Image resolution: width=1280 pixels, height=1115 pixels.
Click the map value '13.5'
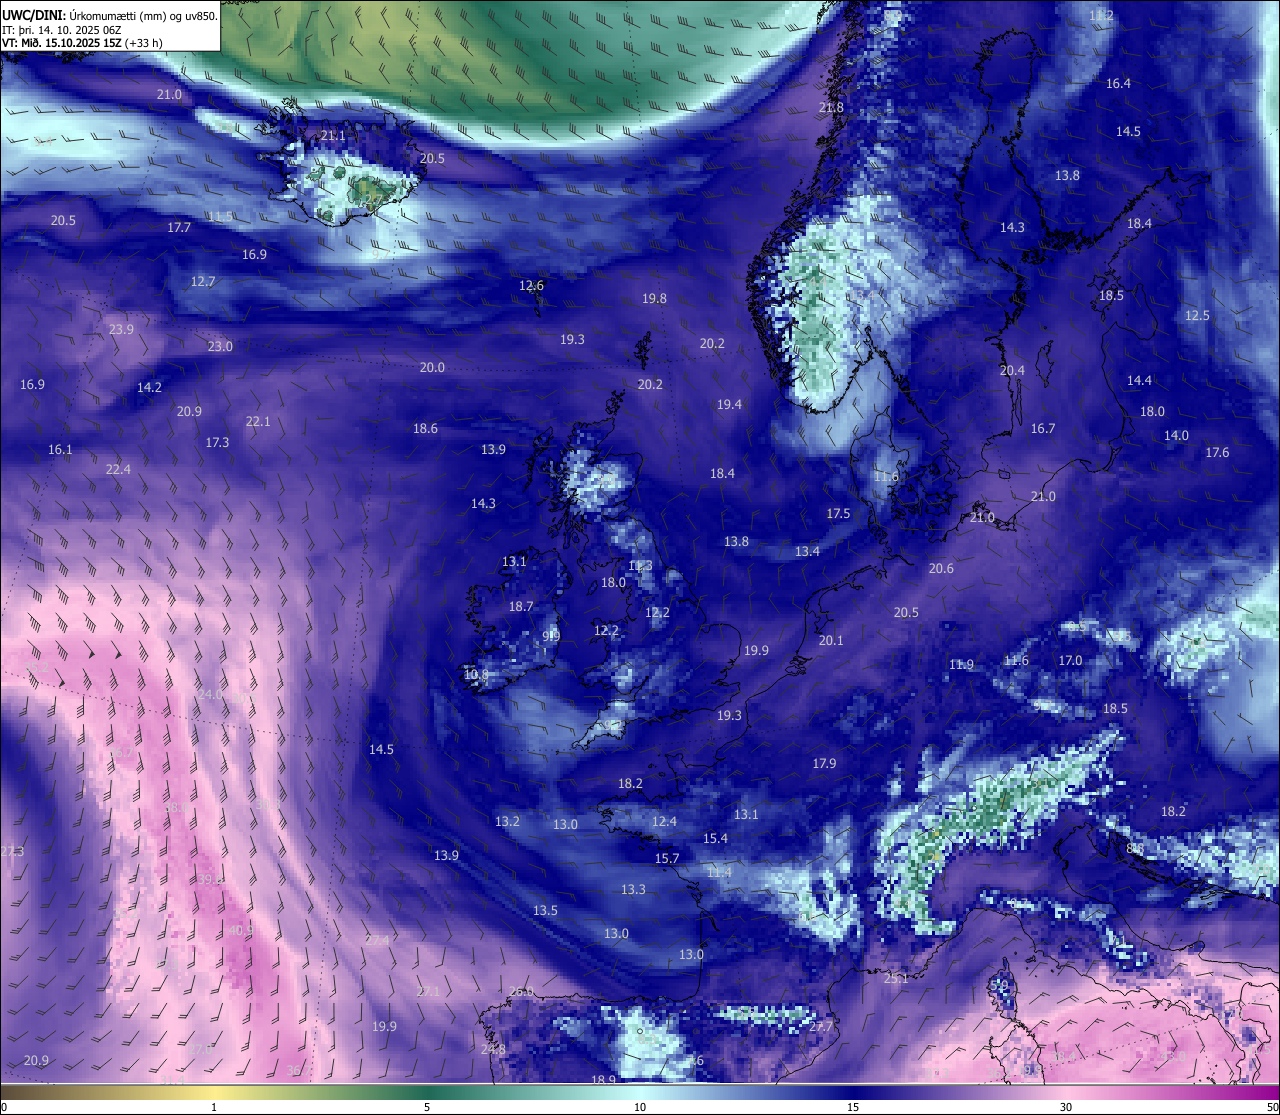click(x=545, y=911)
